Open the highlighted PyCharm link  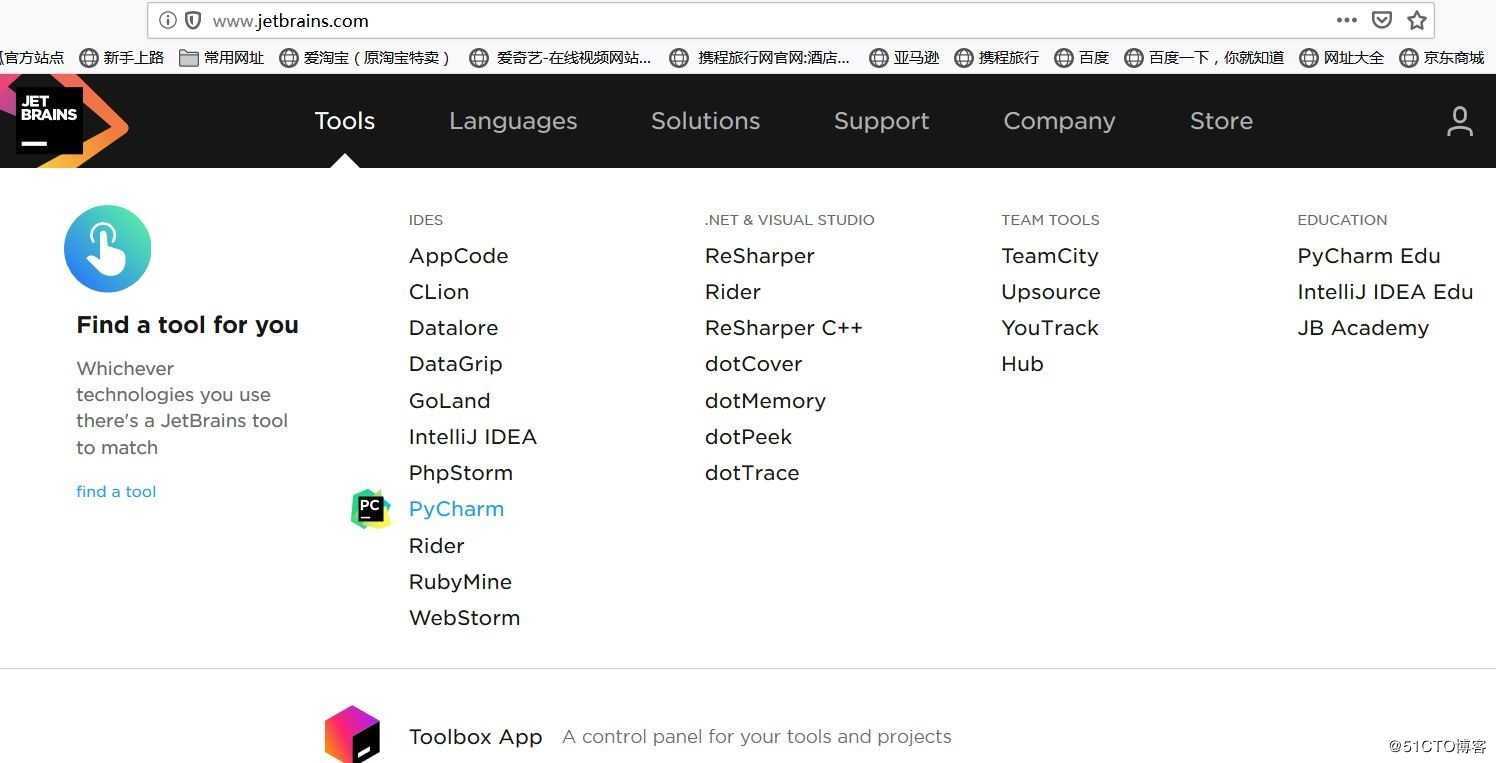[x=456, y=509]
